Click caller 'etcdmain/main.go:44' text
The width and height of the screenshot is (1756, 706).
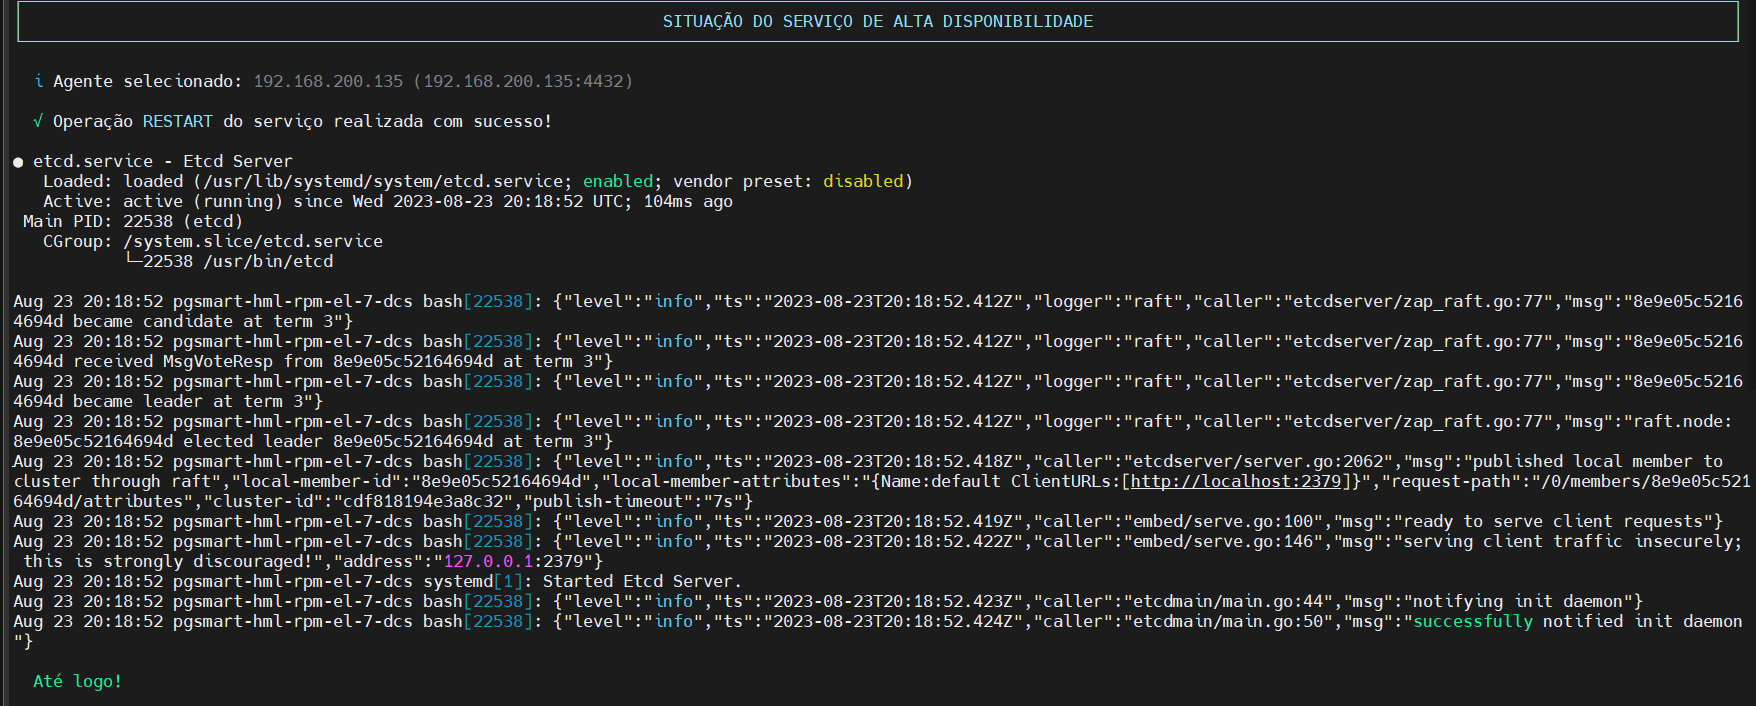[1228, 601]
